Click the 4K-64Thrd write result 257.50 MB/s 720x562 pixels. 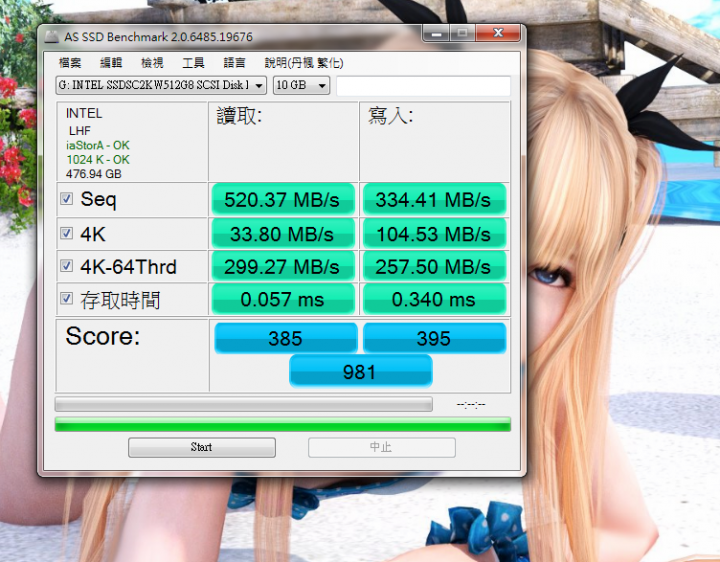point(434,267)
